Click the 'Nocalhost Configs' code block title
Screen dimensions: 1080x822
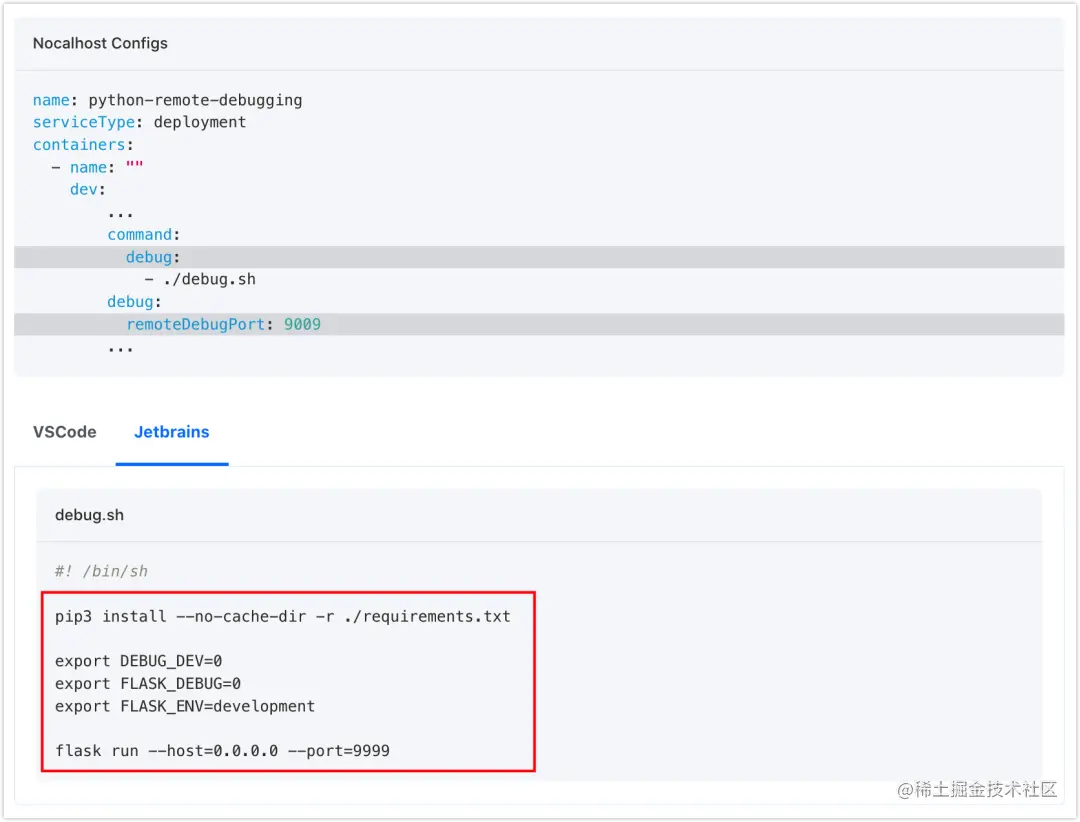(100, 43)
